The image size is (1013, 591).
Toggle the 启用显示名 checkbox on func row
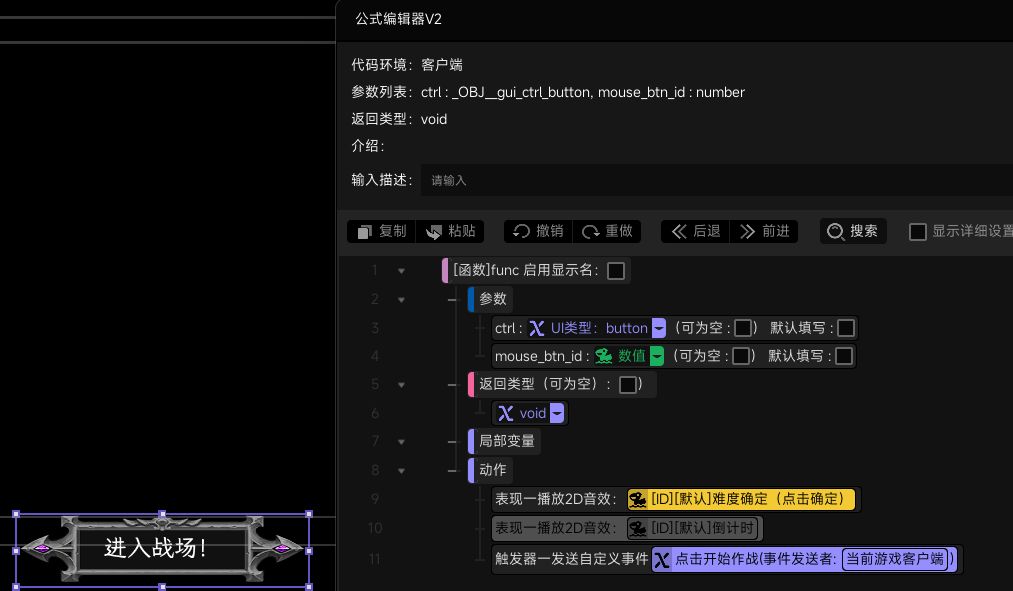[x=616, y=271]
